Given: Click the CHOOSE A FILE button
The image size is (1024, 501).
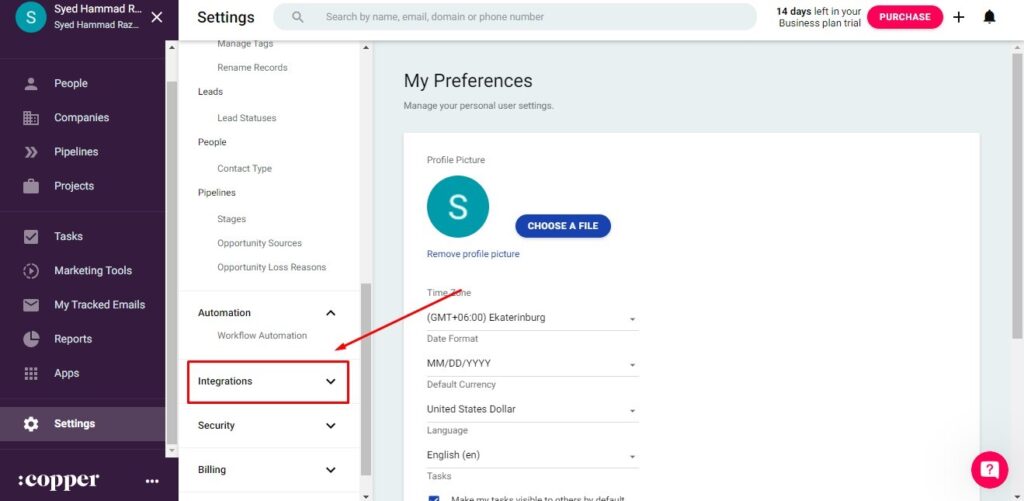Looking at the screenshot, I should (563, 226).
